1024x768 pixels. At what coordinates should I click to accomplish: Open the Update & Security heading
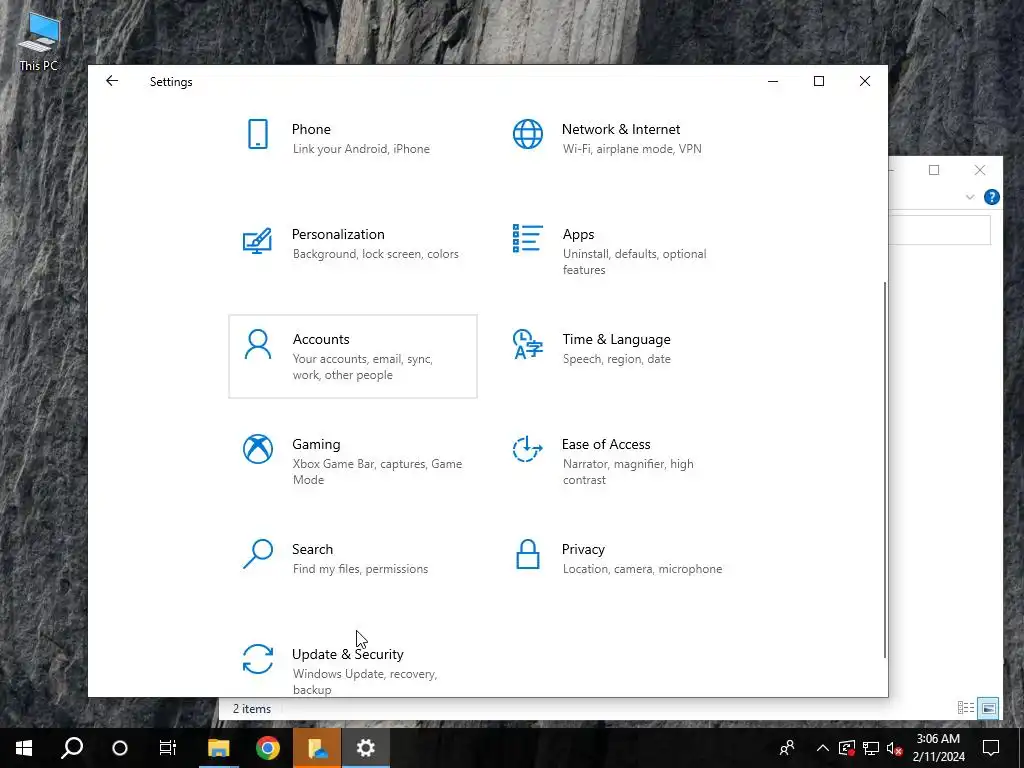pos(347,654)
